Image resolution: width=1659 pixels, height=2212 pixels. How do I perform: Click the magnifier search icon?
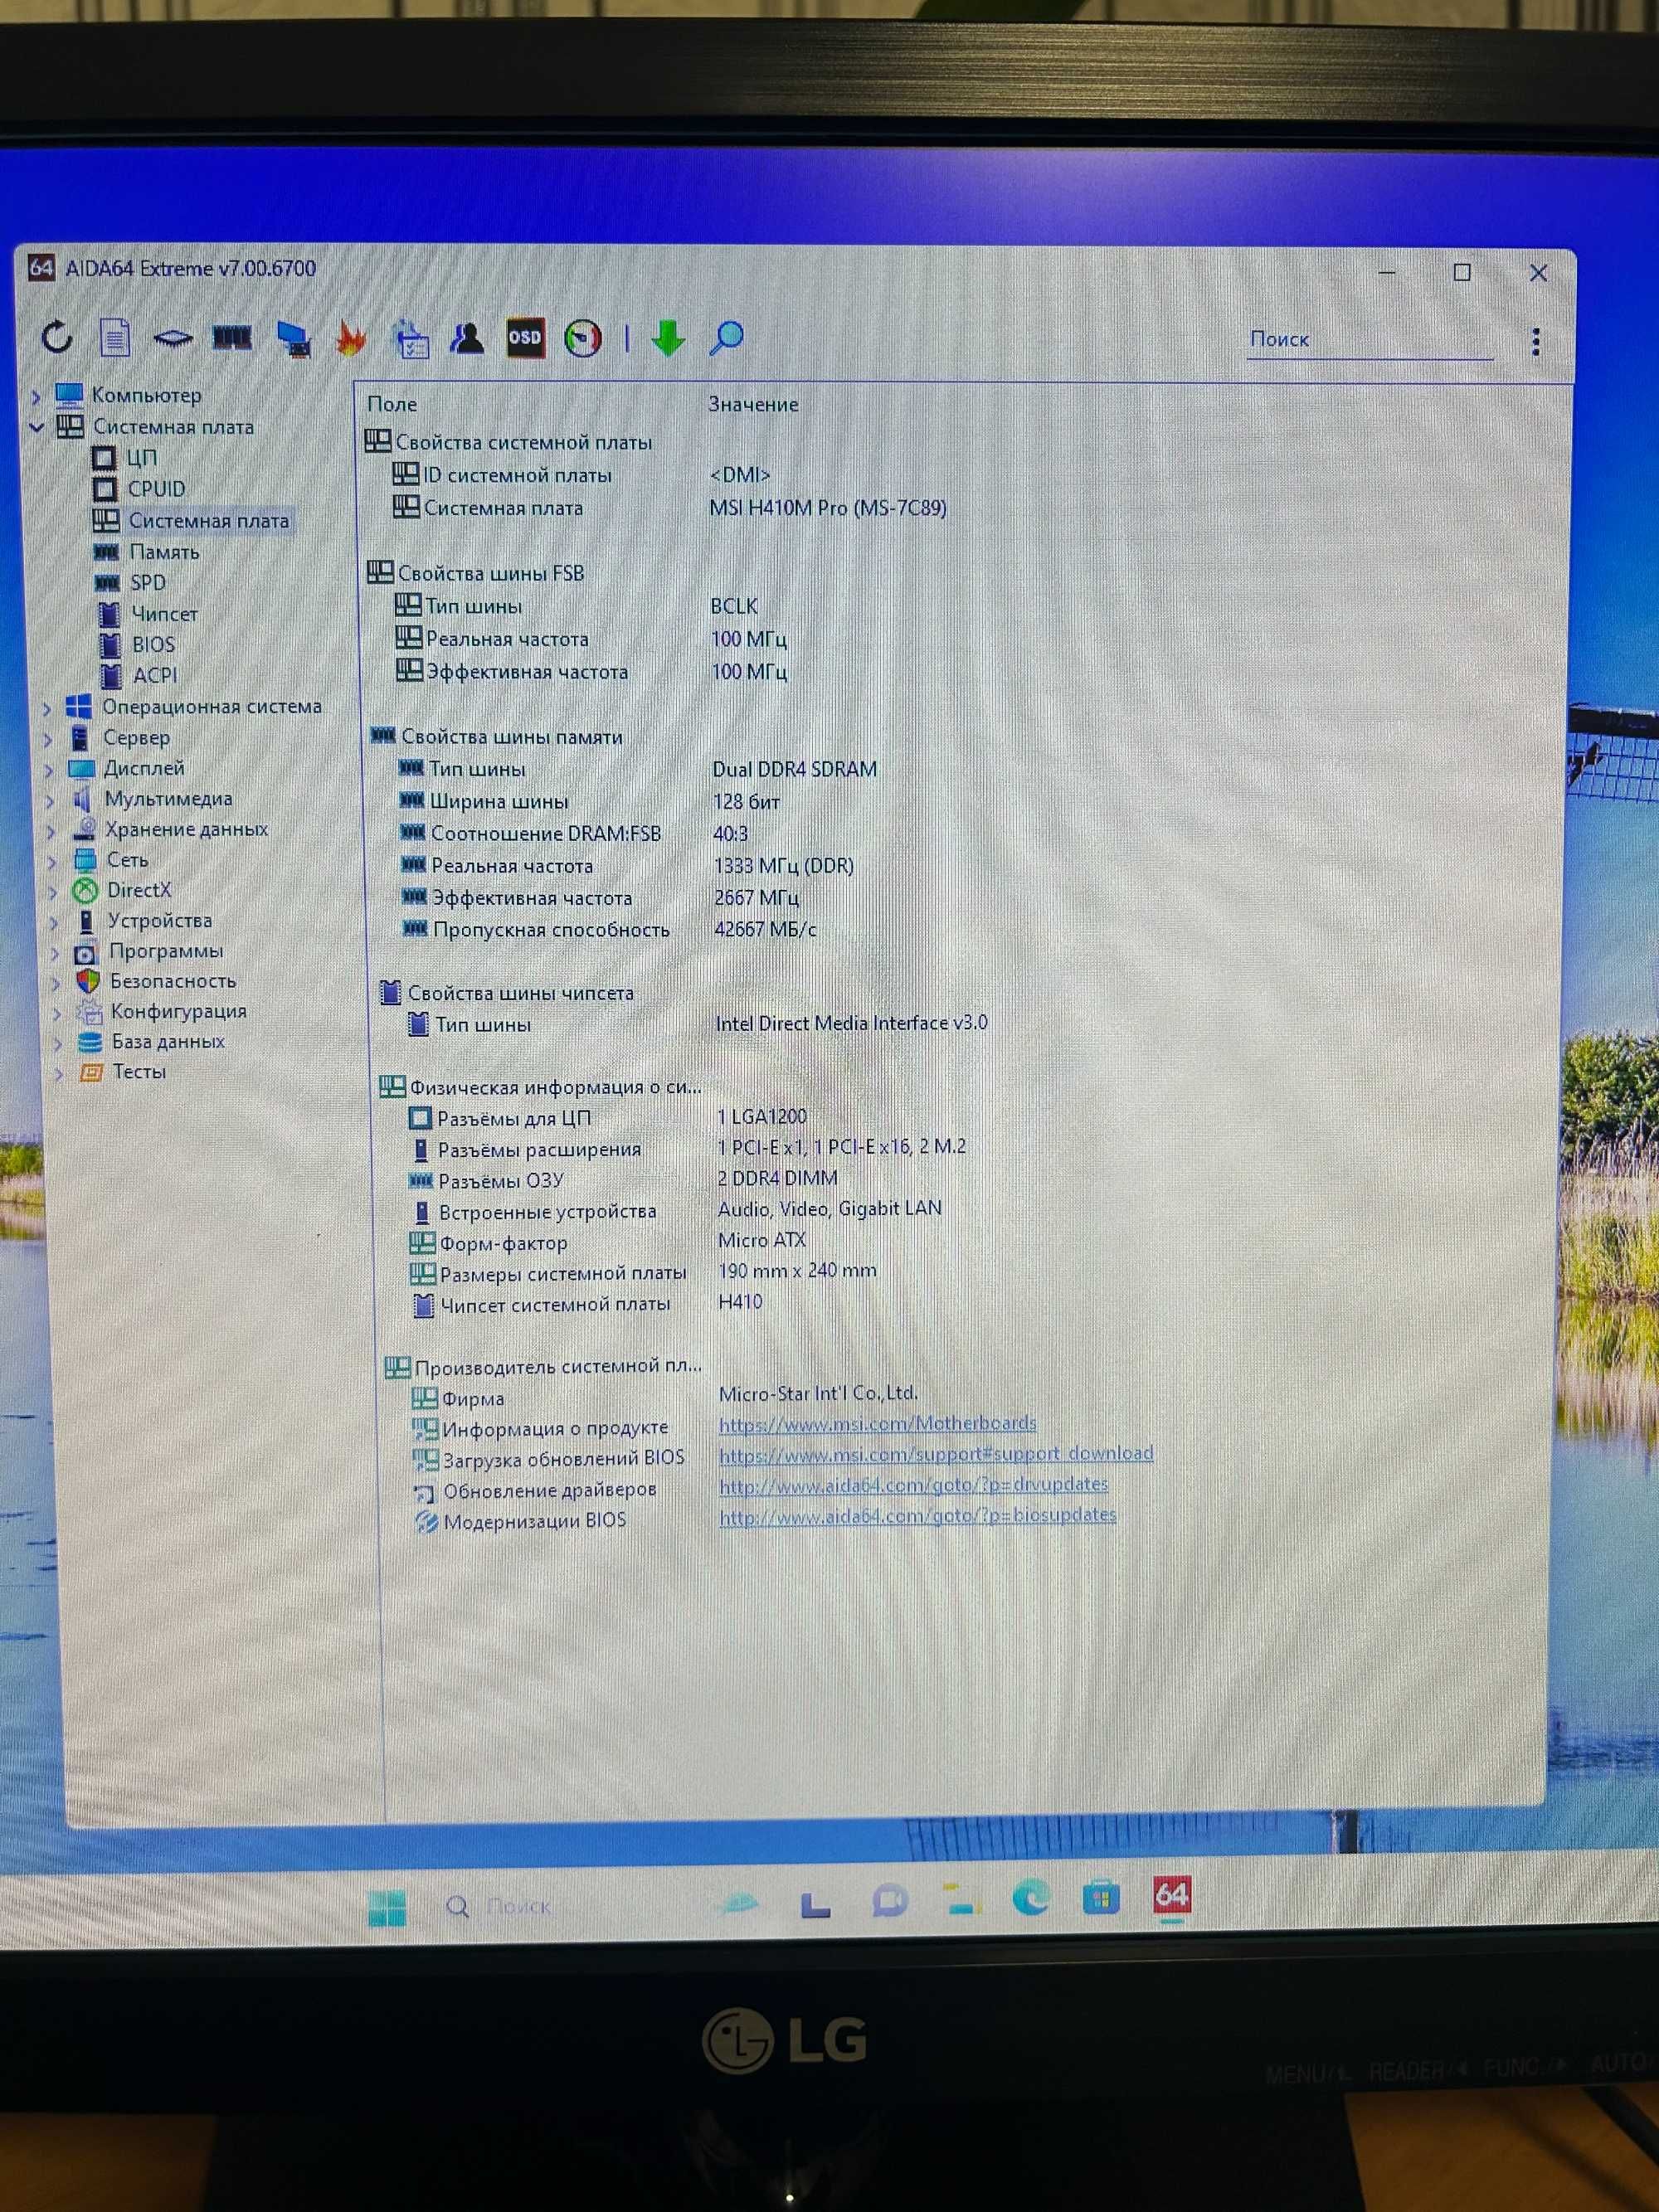coord(726,338)
